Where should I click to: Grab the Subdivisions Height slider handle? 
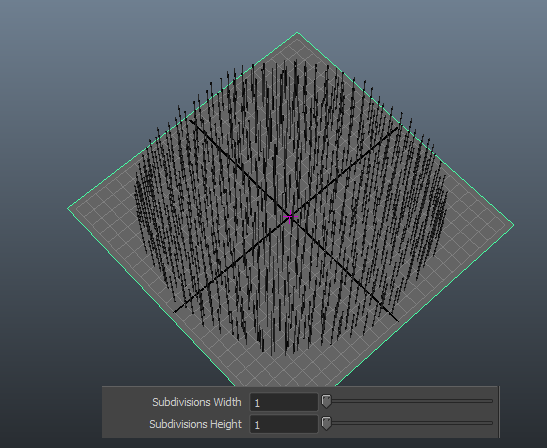coord(326,423)
